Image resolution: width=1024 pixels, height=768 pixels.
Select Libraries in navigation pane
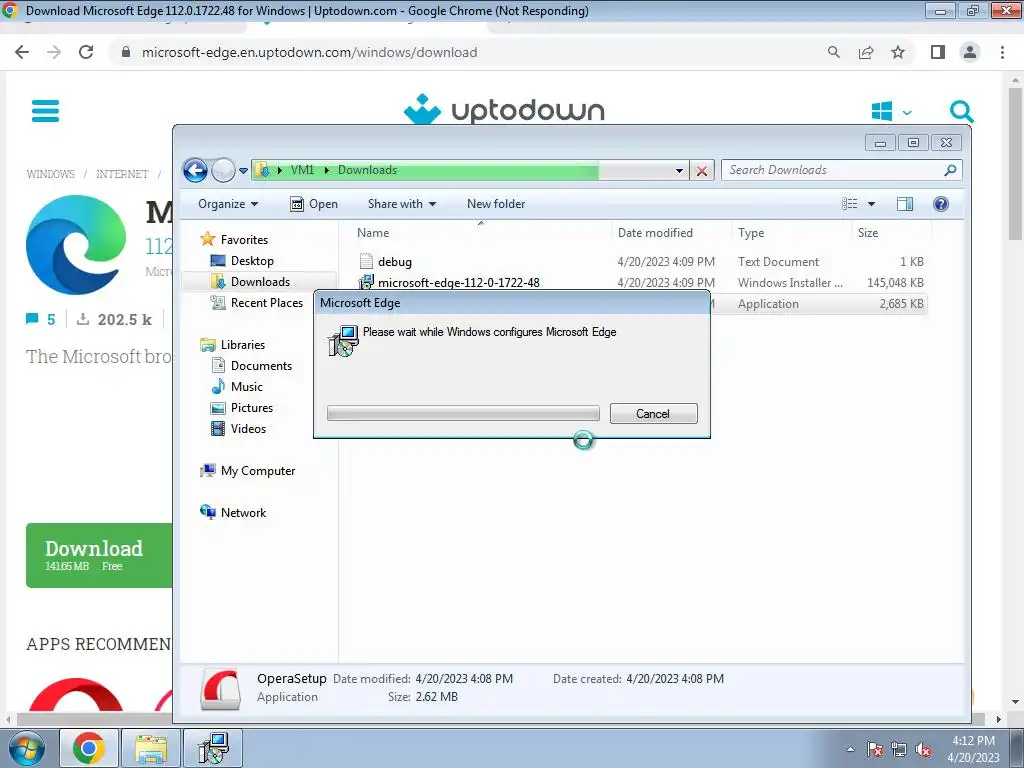point(242,345)
